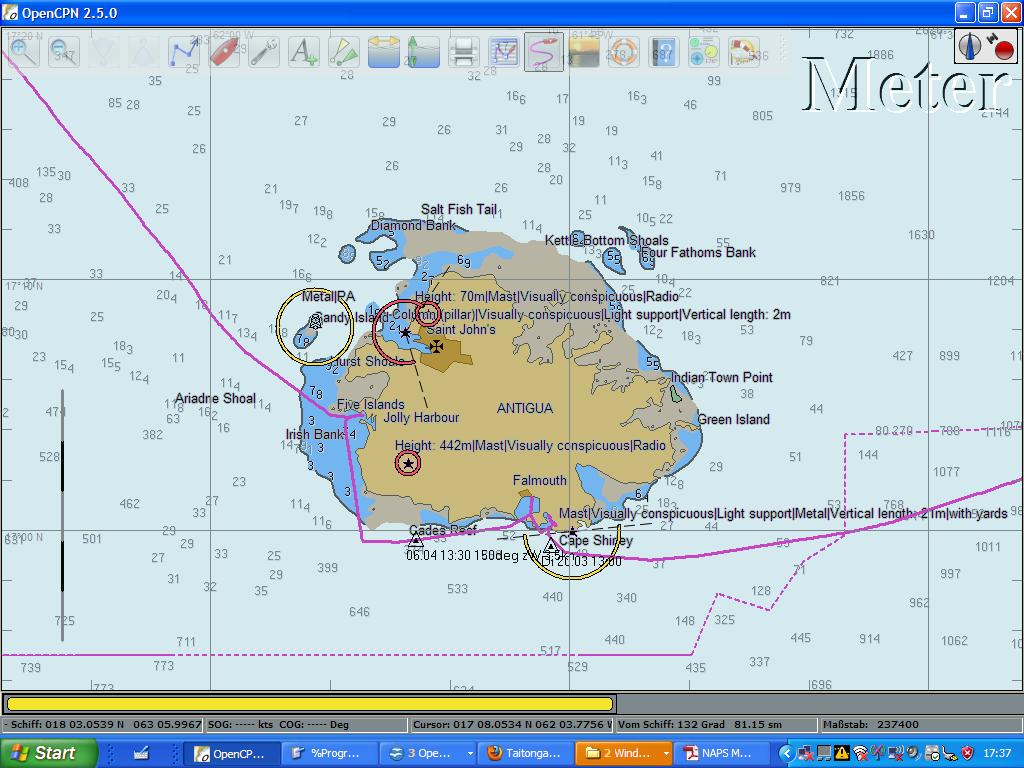Click the OpenCPN title bar app icon
Viewport: 1024px width, 768px height.
point(10,12)
